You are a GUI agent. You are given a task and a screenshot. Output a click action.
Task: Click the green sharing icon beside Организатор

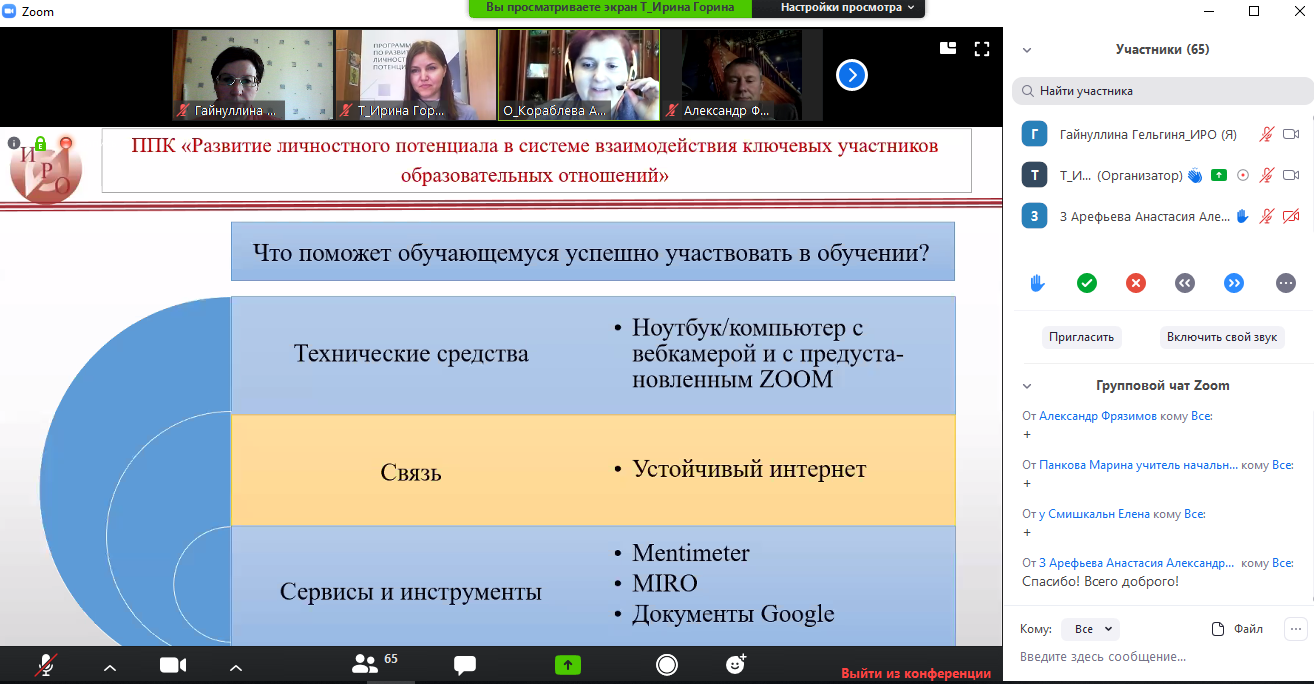point(1218,175)
